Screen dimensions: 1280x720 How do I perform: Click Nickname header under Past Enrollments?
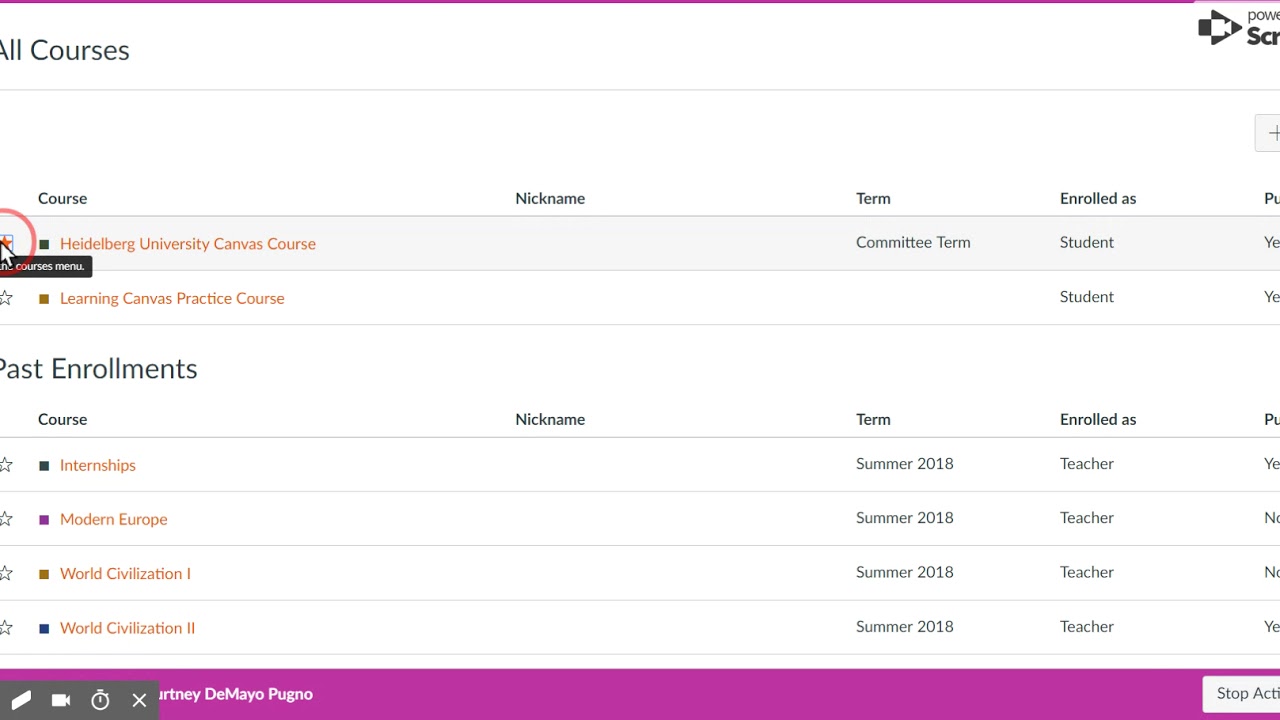[550, 419]
